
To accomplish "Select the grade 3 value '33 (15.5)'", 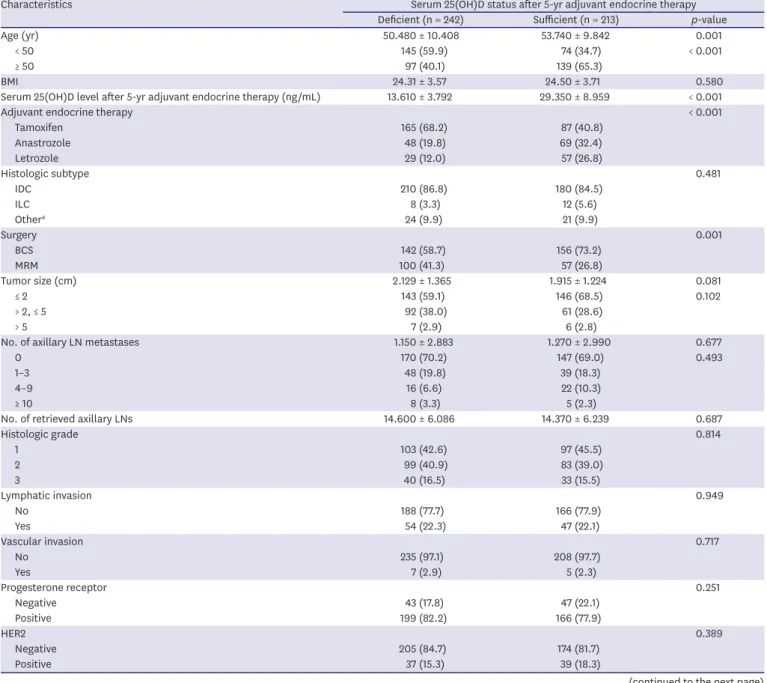I will tap(580, 480).
